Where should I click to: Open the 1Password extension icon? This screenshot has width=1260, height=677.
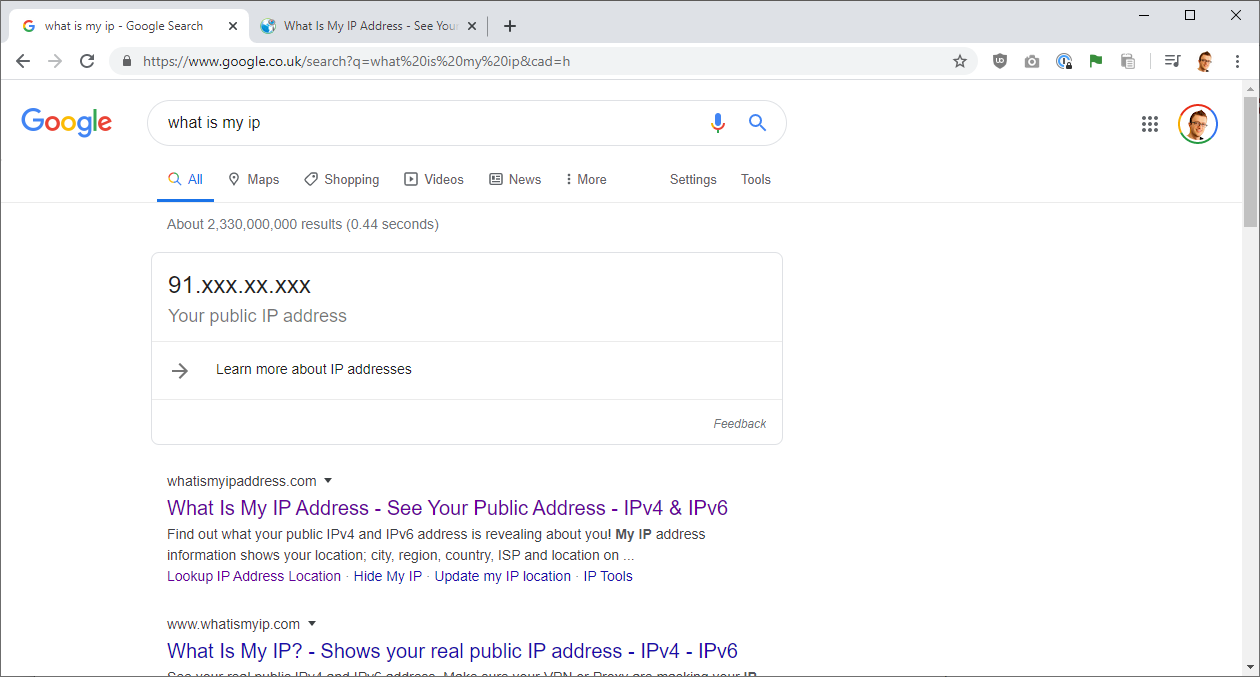(x=1064, y=61)
